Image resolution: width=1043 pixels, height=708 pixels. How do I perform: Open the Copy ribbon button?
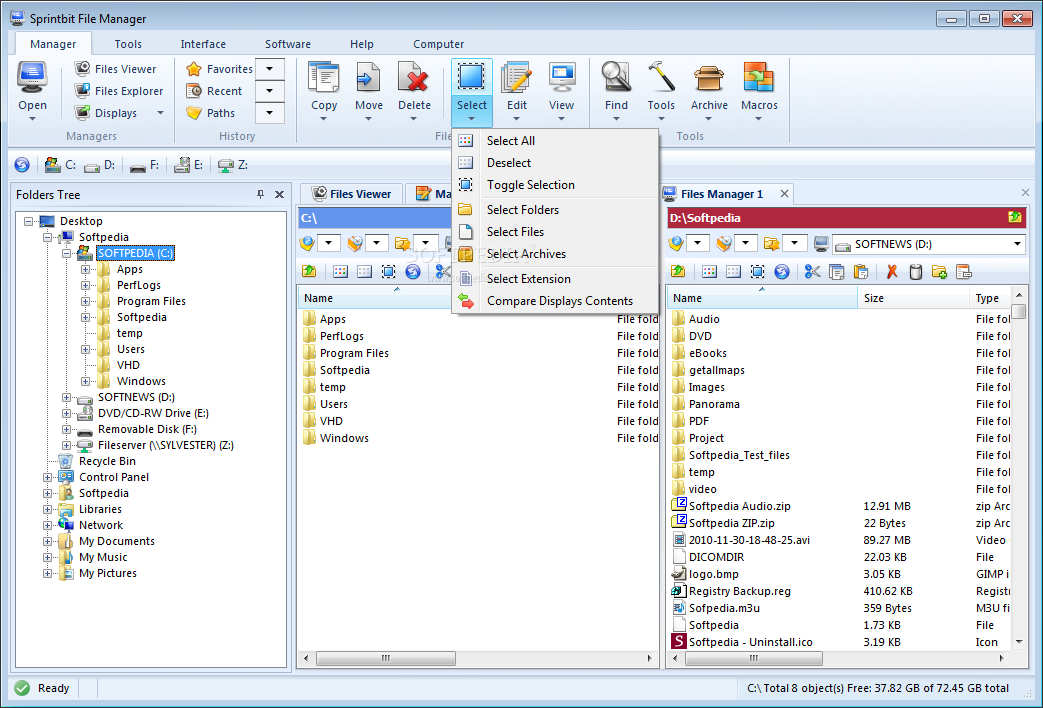tap(324, 92)
